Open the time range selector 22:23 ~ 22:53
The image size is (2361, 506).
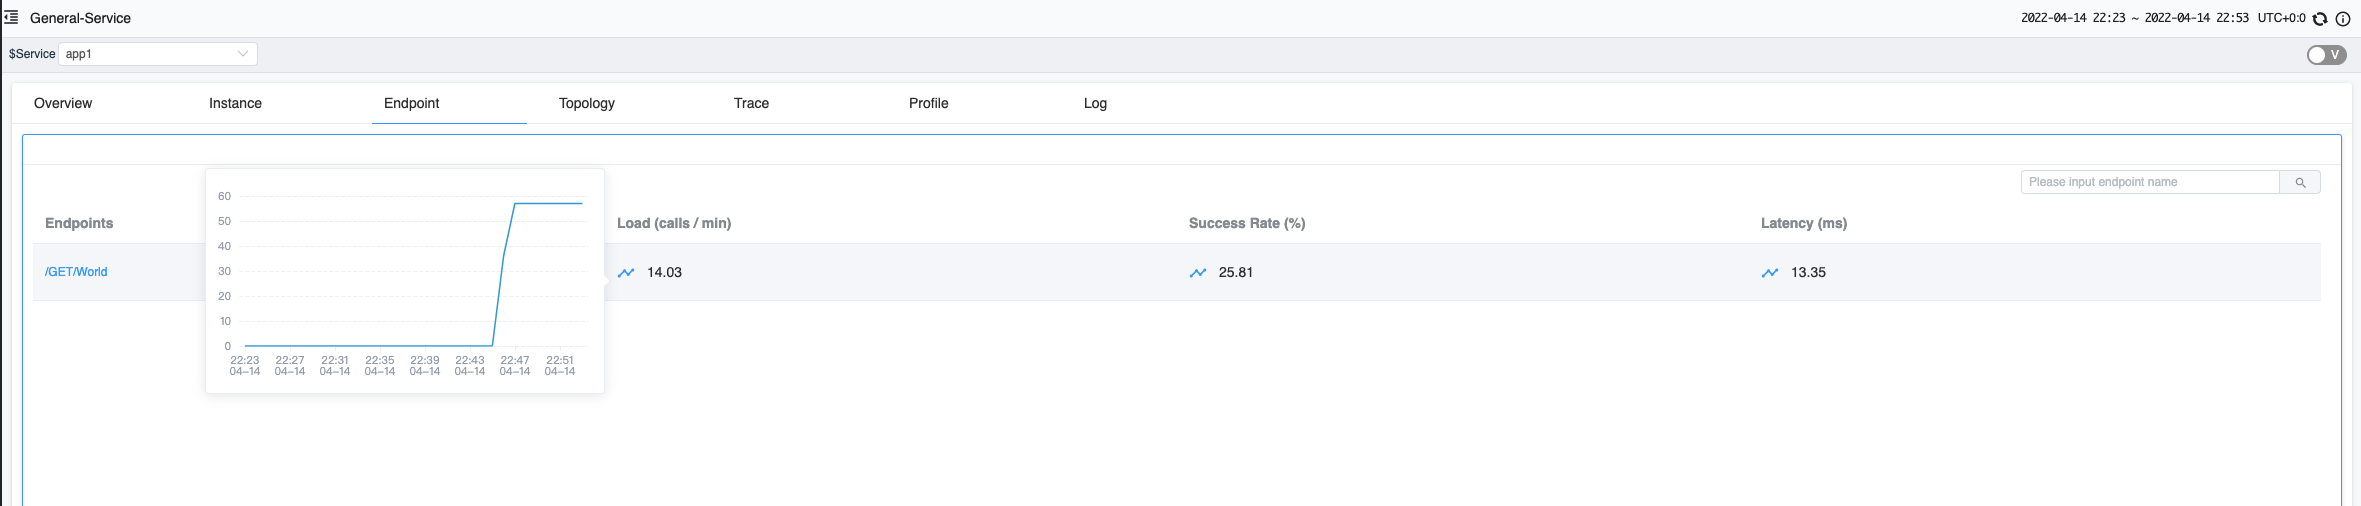tap(2135, 18)
